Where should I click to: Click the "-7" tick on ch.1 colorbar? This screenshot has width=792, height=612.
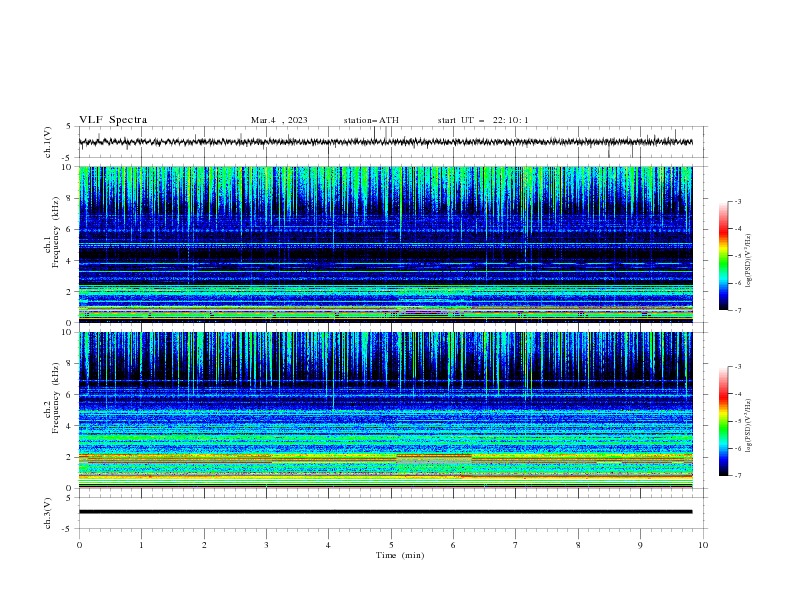click(737, 310)
